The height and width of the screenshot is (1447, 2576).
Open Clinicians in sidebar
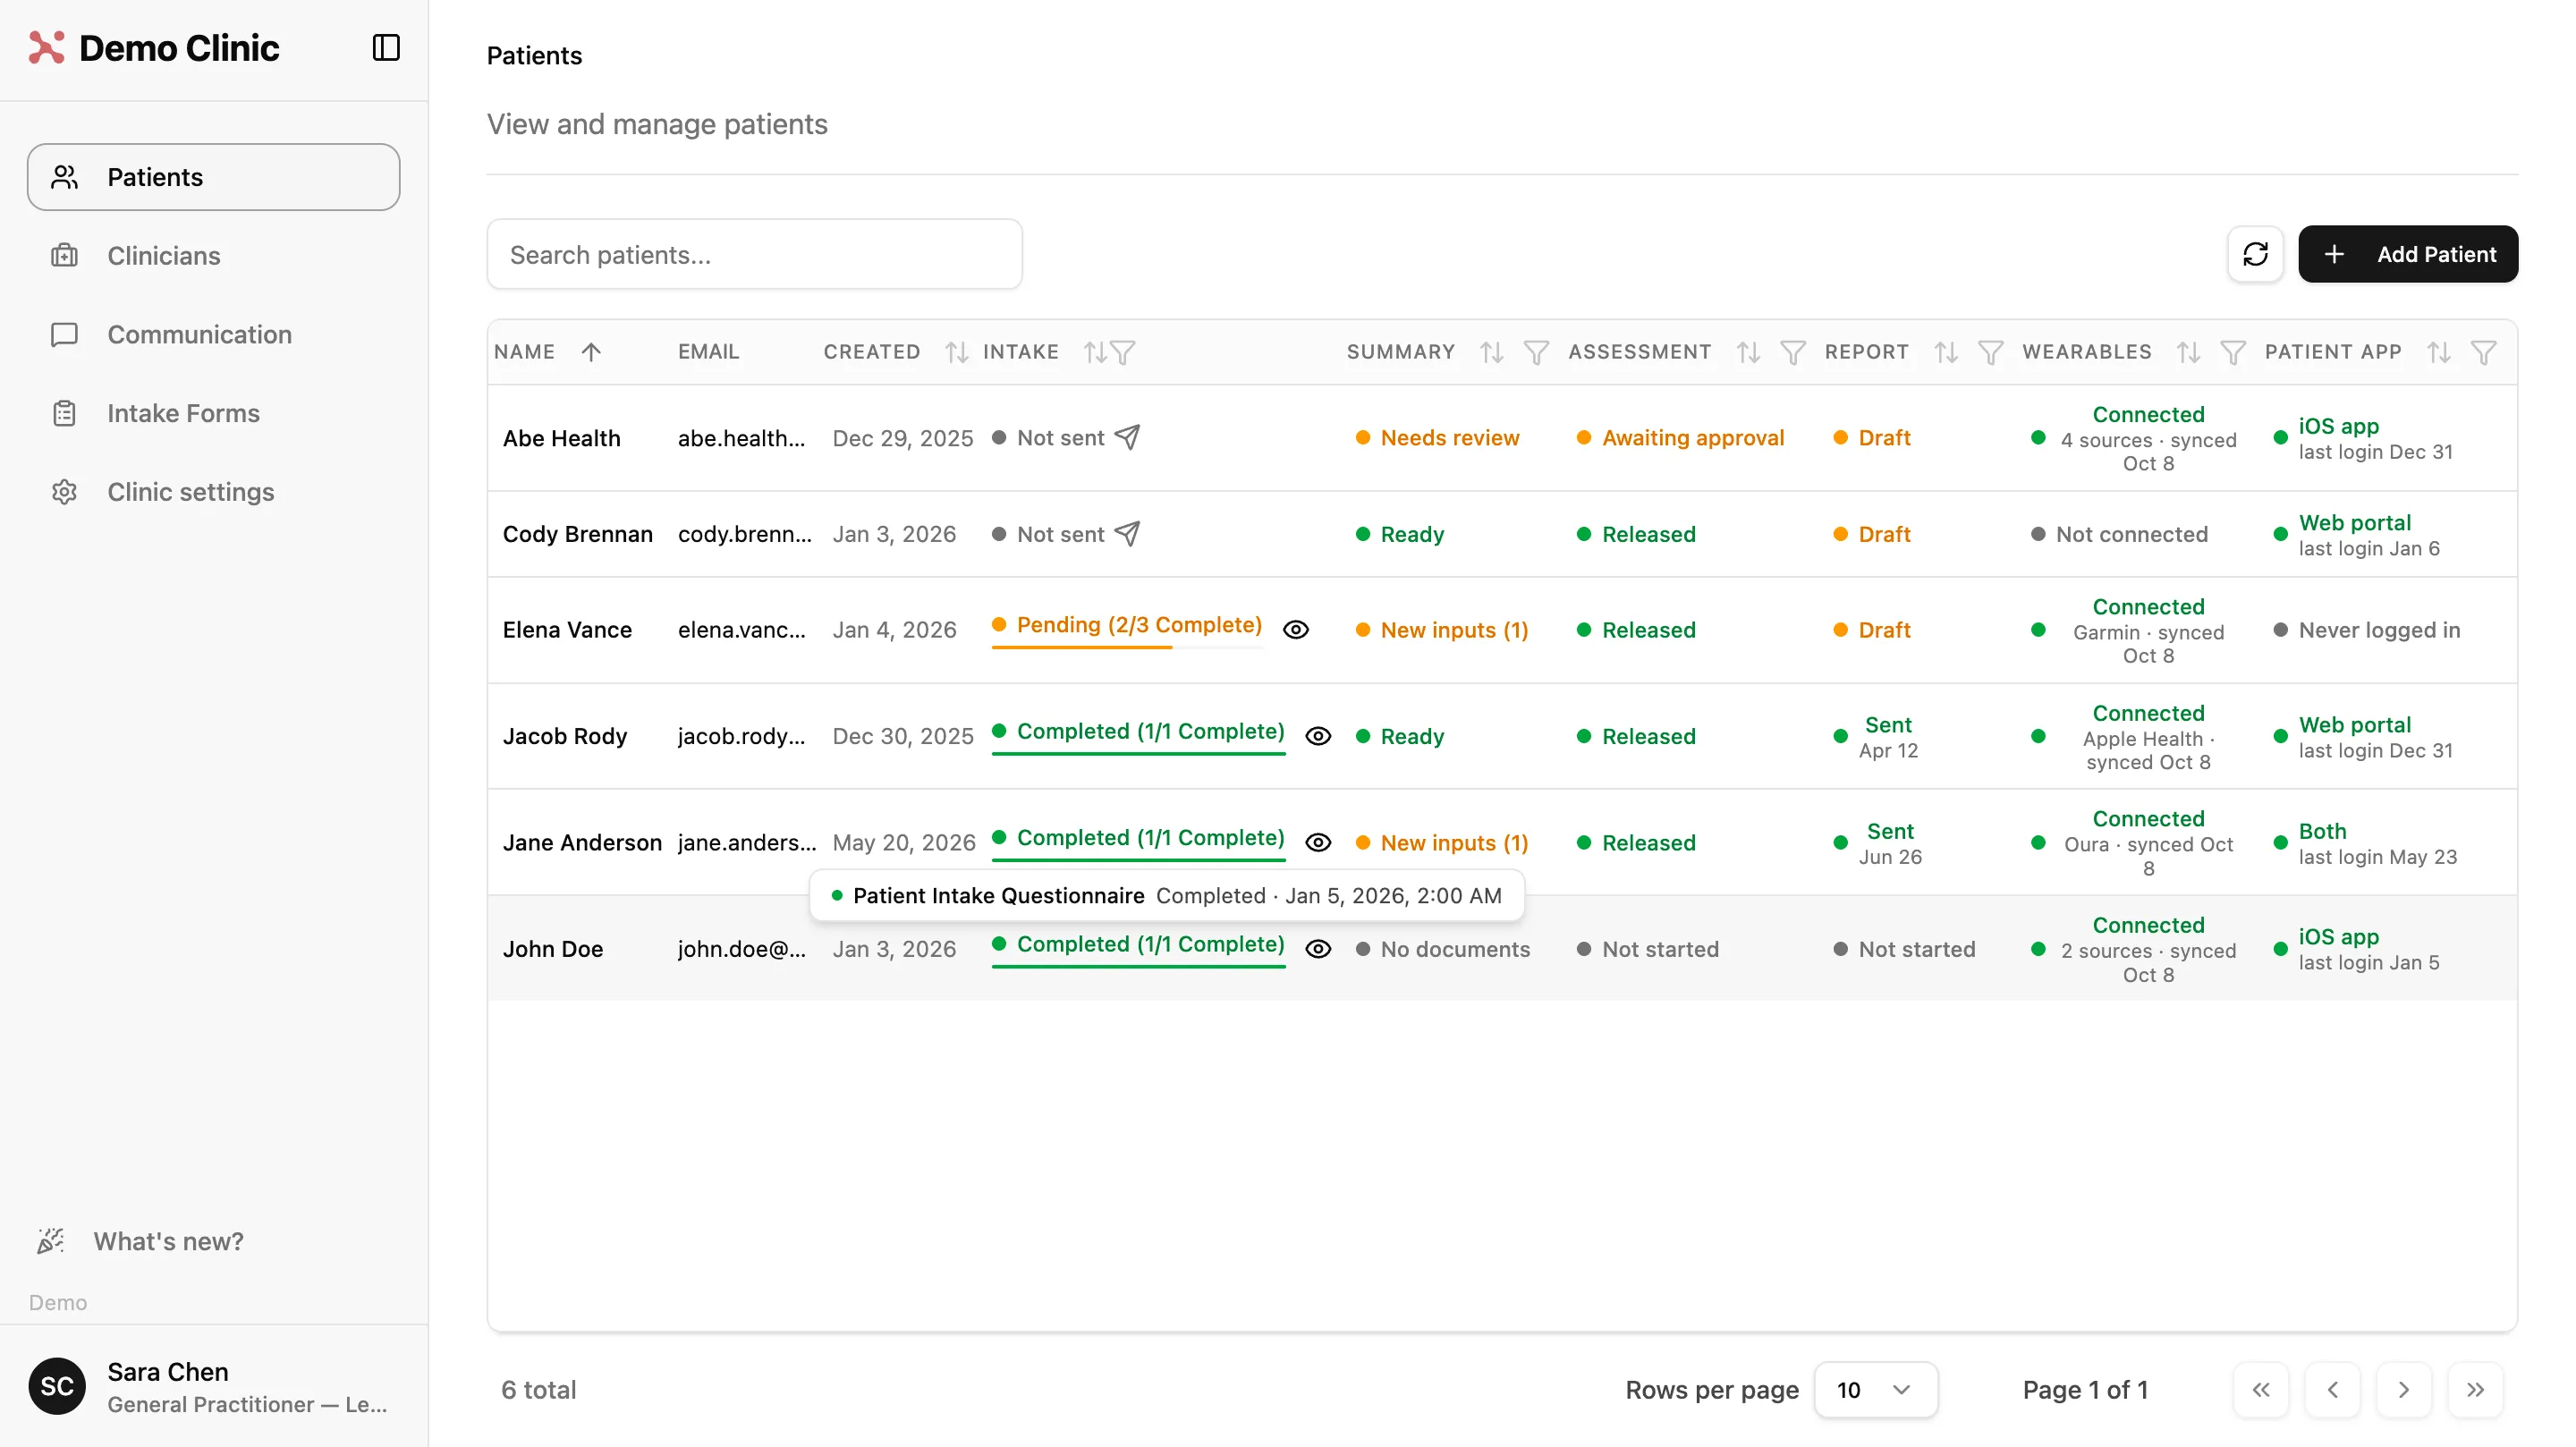(x=213, y=256)
